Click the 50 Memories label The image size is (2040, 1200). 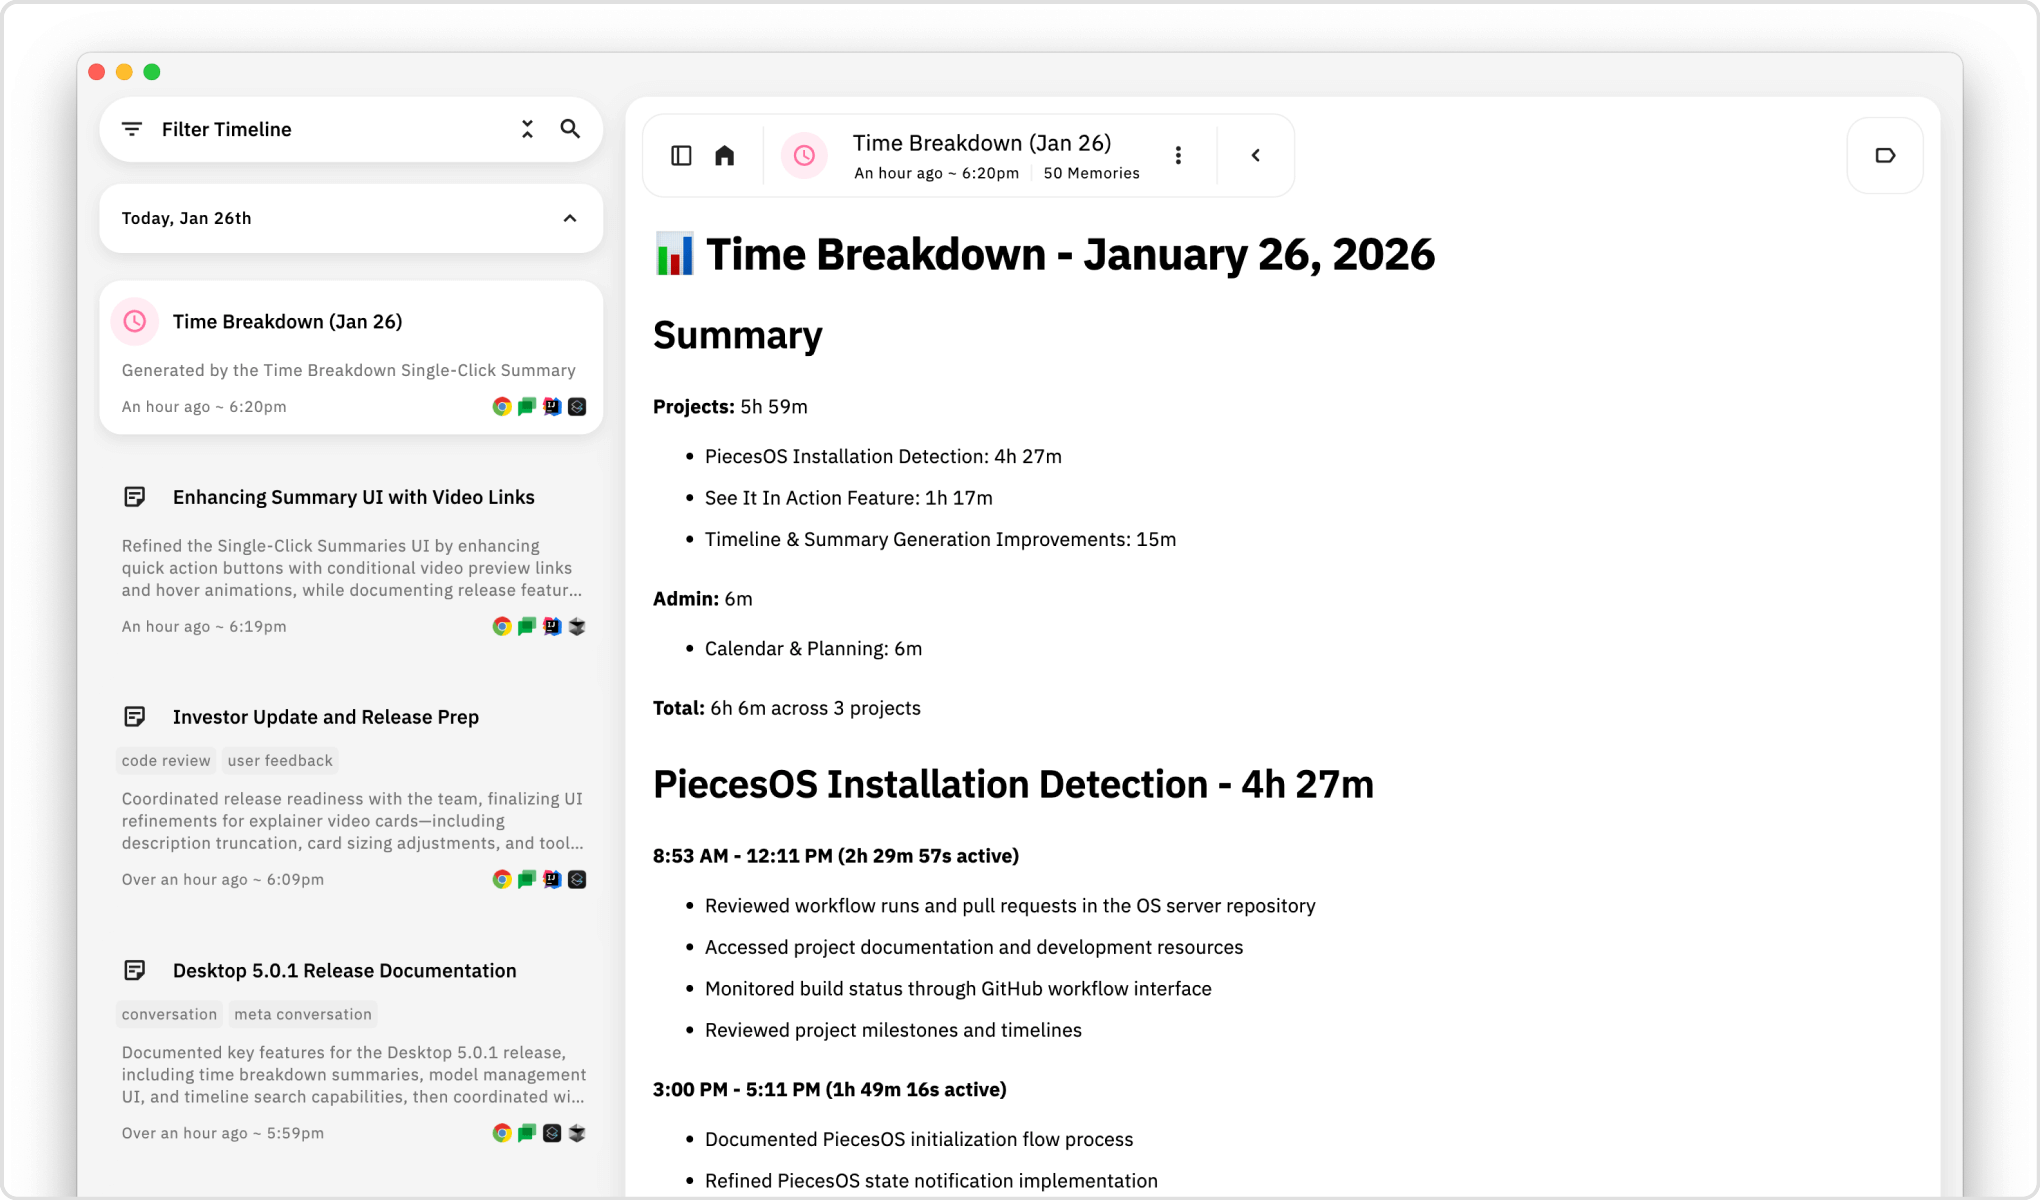pyautogui.click(x=1090, y=172)
